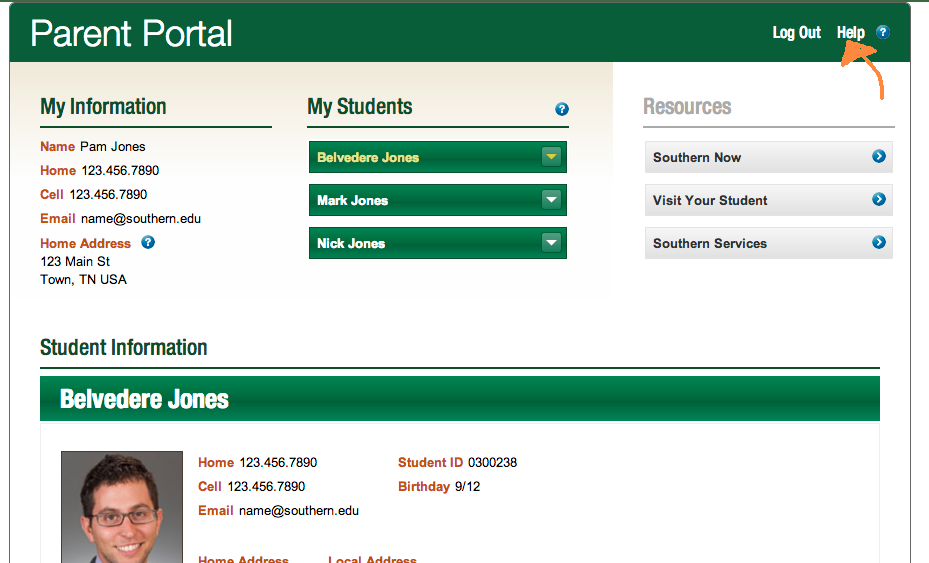Select the Belvedere Jones student name

(368, 158)
